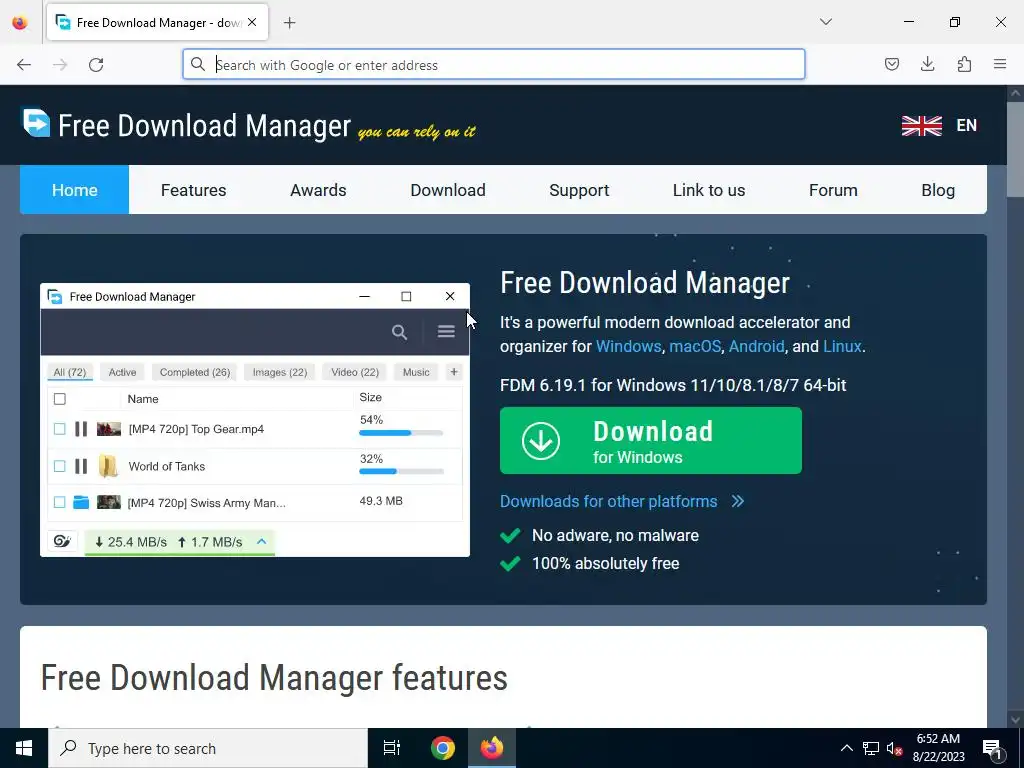
Task: Open Downloads for other platforms link
Action: point(609,502)
